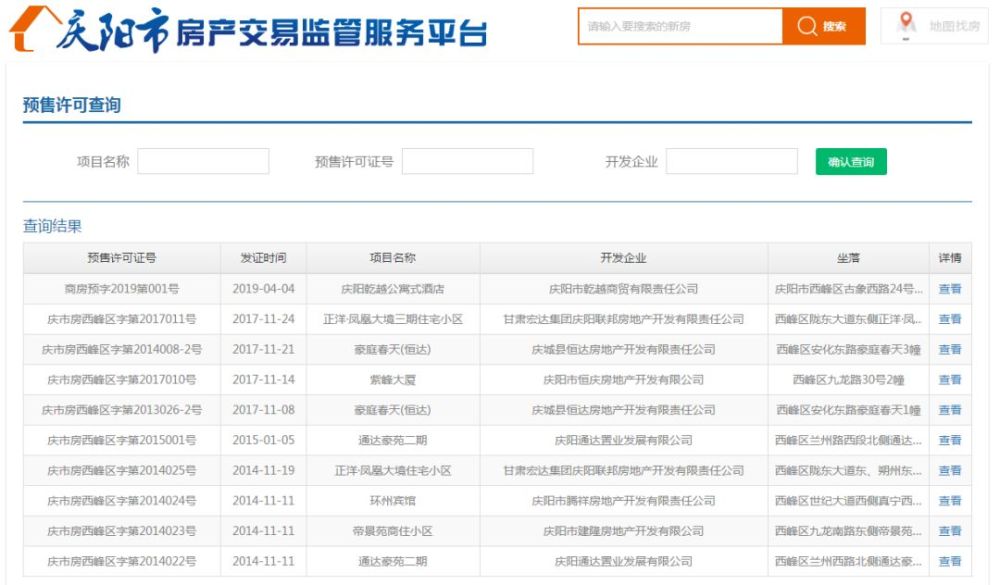The width and height of the screenshot is (1000, 585).
Task: Select permit number 商房预字2019第001号
Action: (x=122, y=289)
